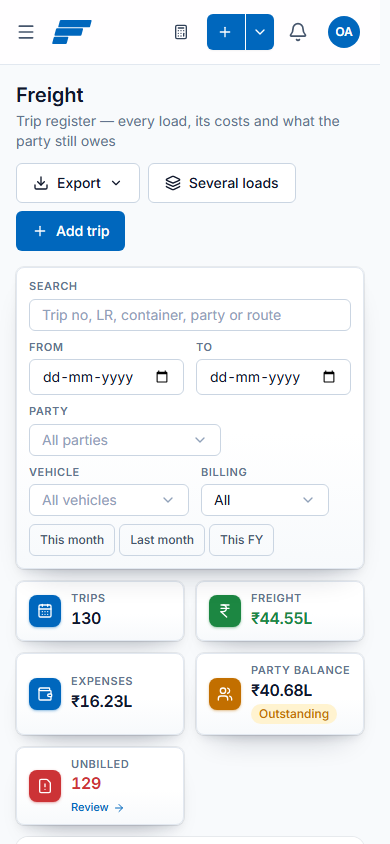Click the Unbilled count 129
This screenshot has height=844, width=390.
pyautogui.click(x=86, y=783)
